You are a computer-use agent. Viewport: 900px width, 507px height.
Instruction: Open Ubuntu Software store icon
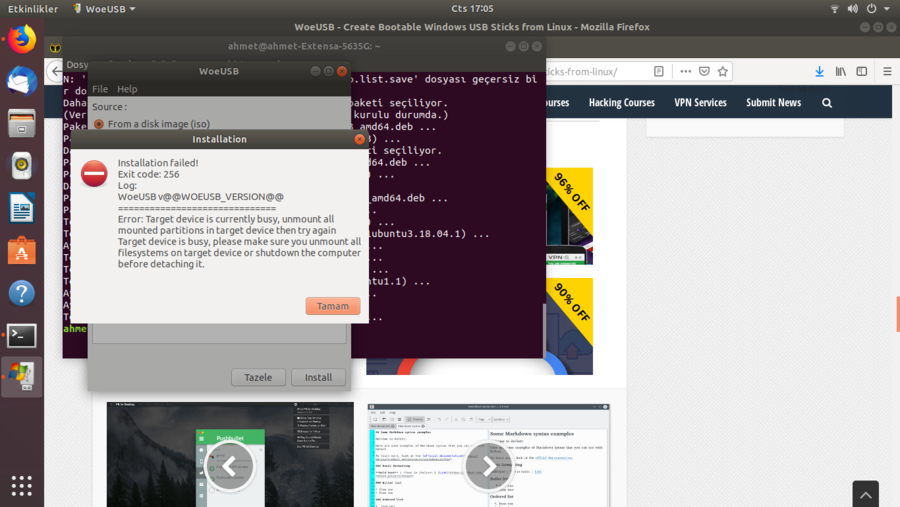click(22, 250)
